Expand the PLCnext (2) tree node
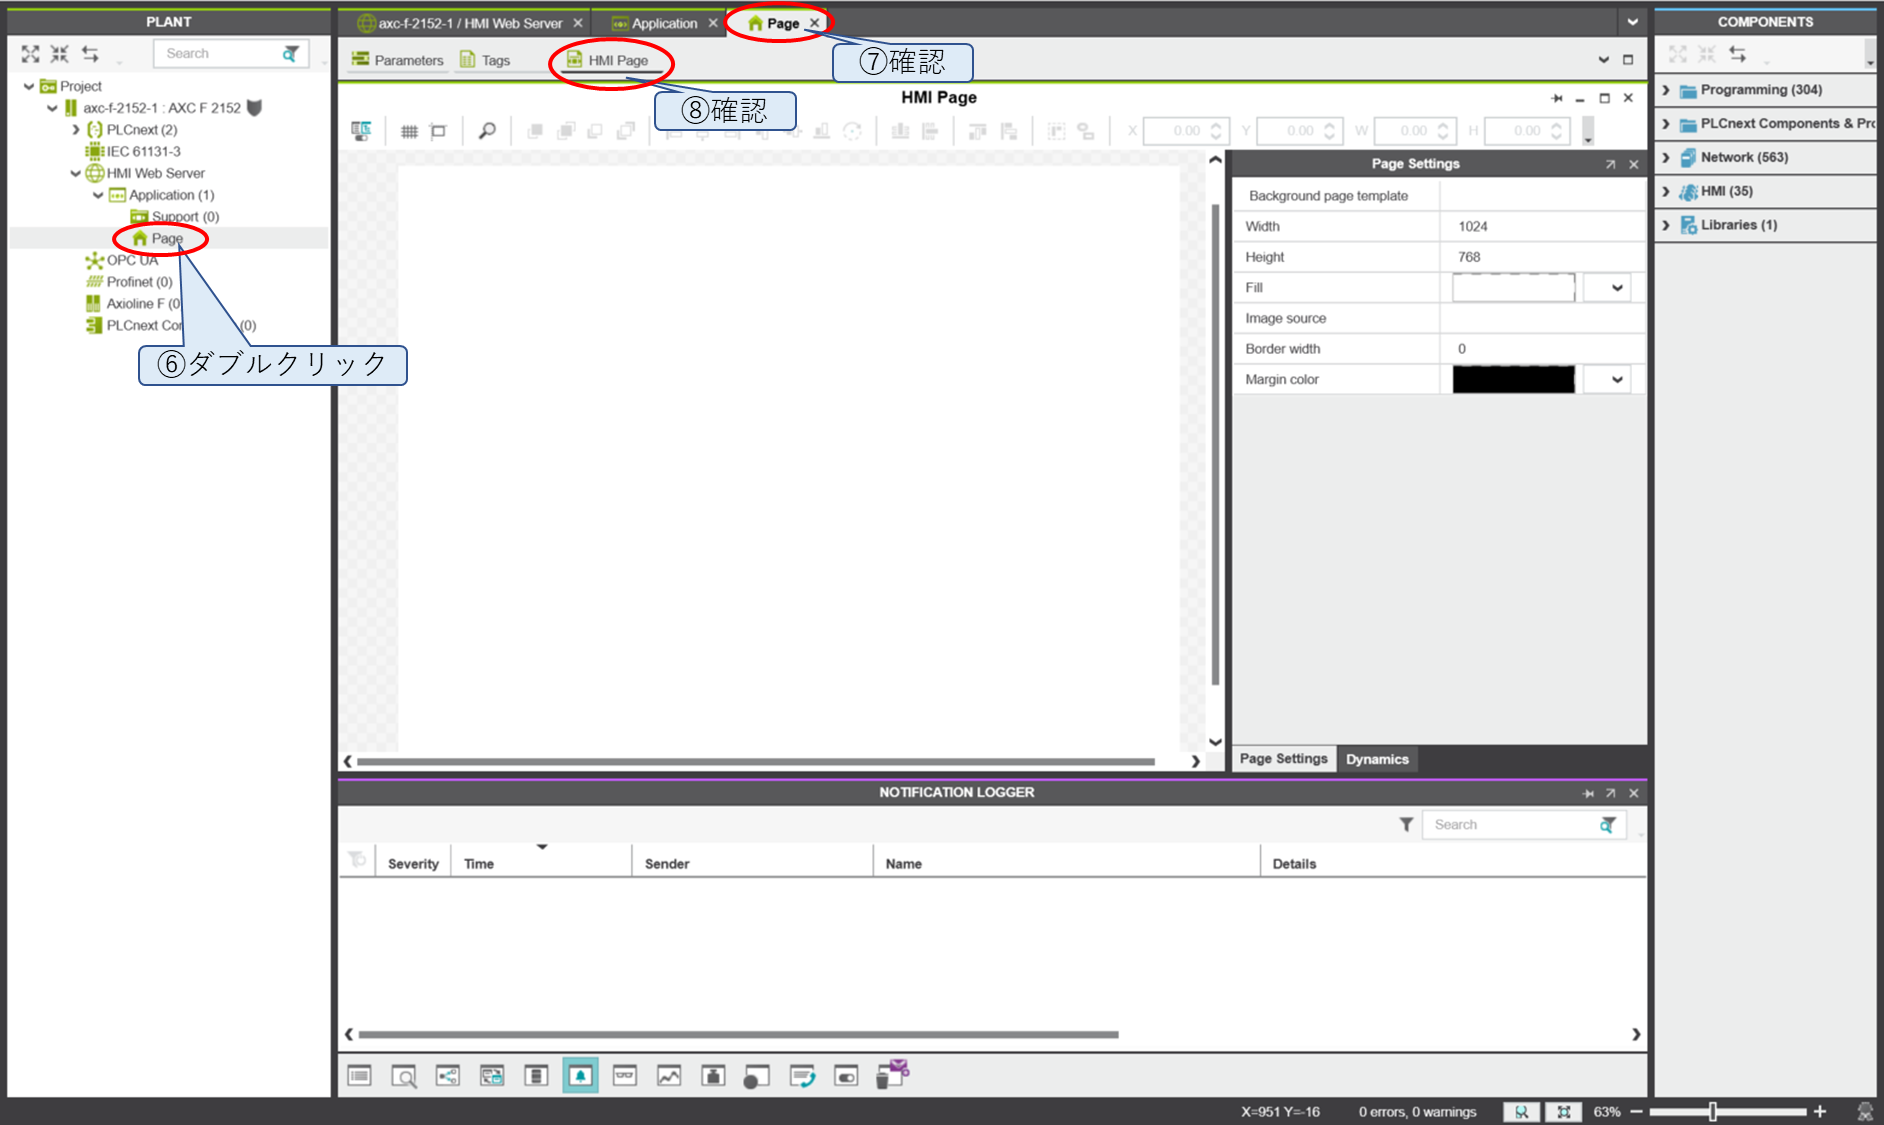This screenshot has width=1884, height=1125. [x=76, y=130]
